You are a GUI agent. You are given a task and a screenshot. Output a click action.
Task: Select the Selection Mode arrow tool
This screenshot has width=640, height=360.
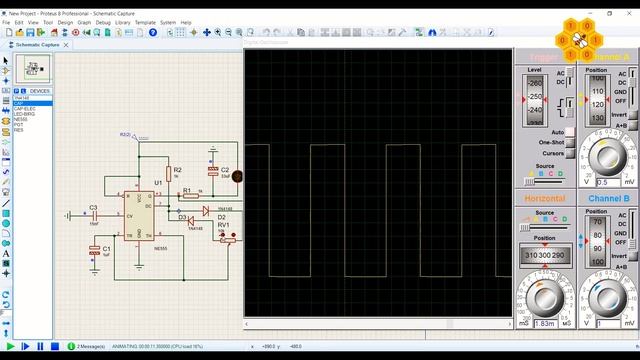tap(6, 60)
